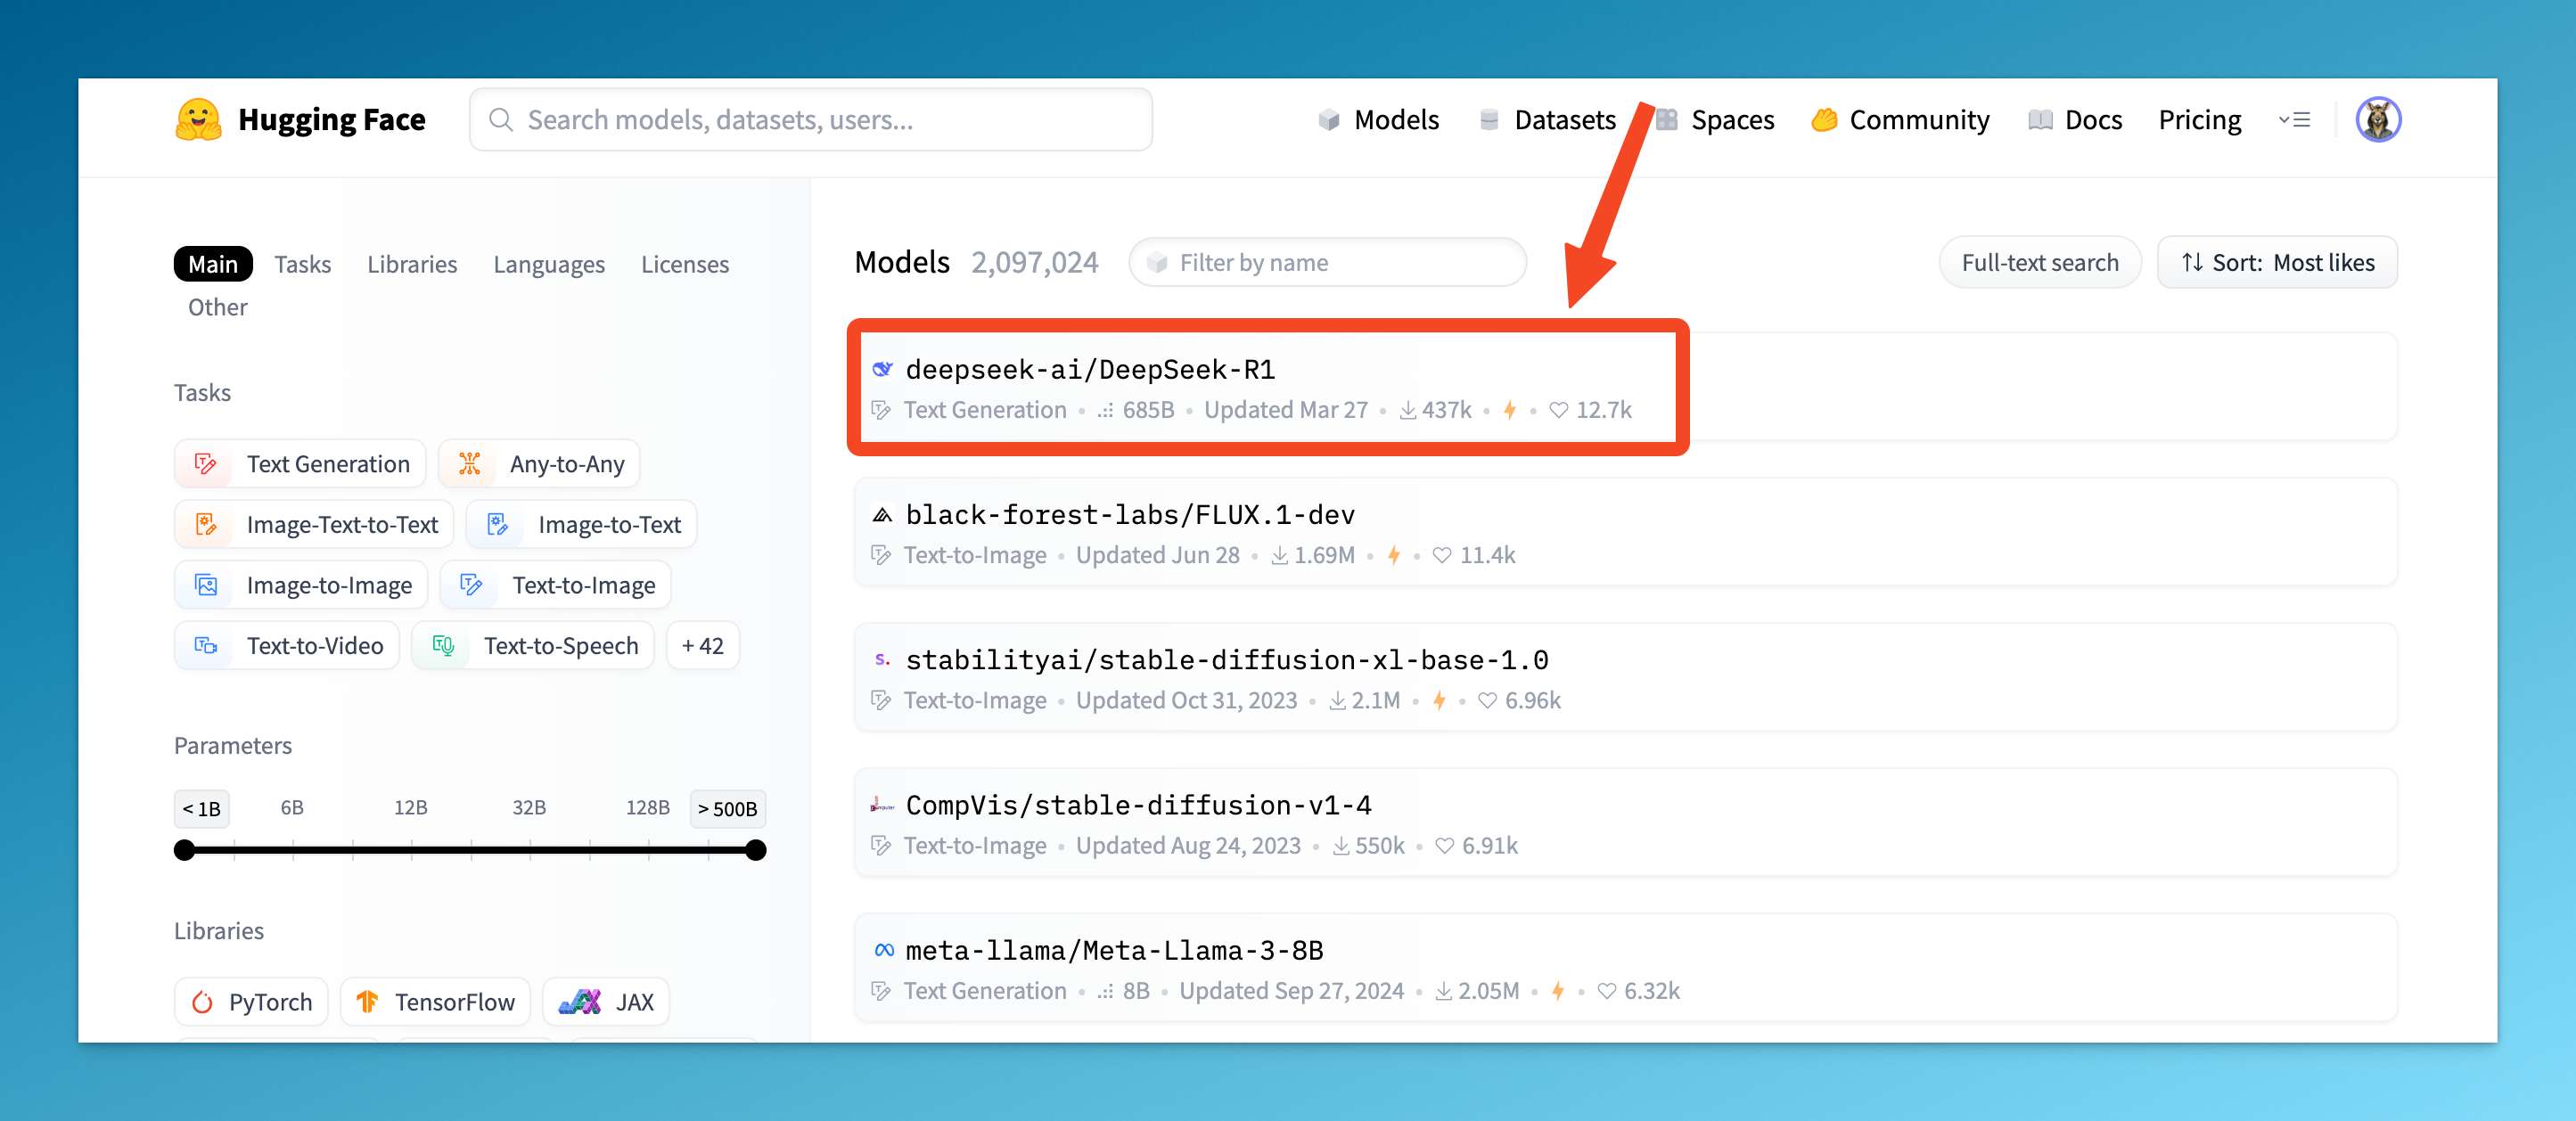The image size is (2576, 1121).
Task: Click left handle of Parameters slider
Action: pos(184,850)
